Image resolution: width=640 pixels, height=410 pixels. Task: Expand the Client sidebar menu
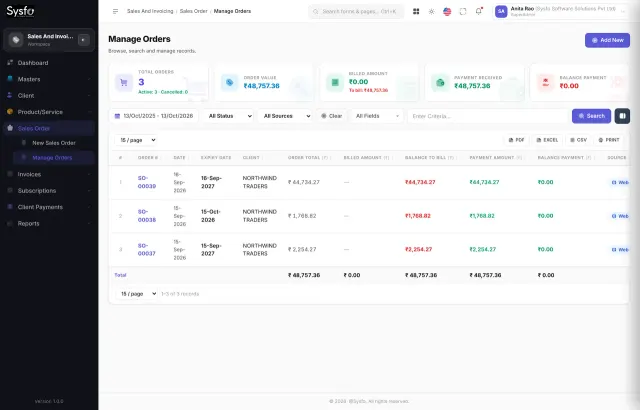[49, 95]
